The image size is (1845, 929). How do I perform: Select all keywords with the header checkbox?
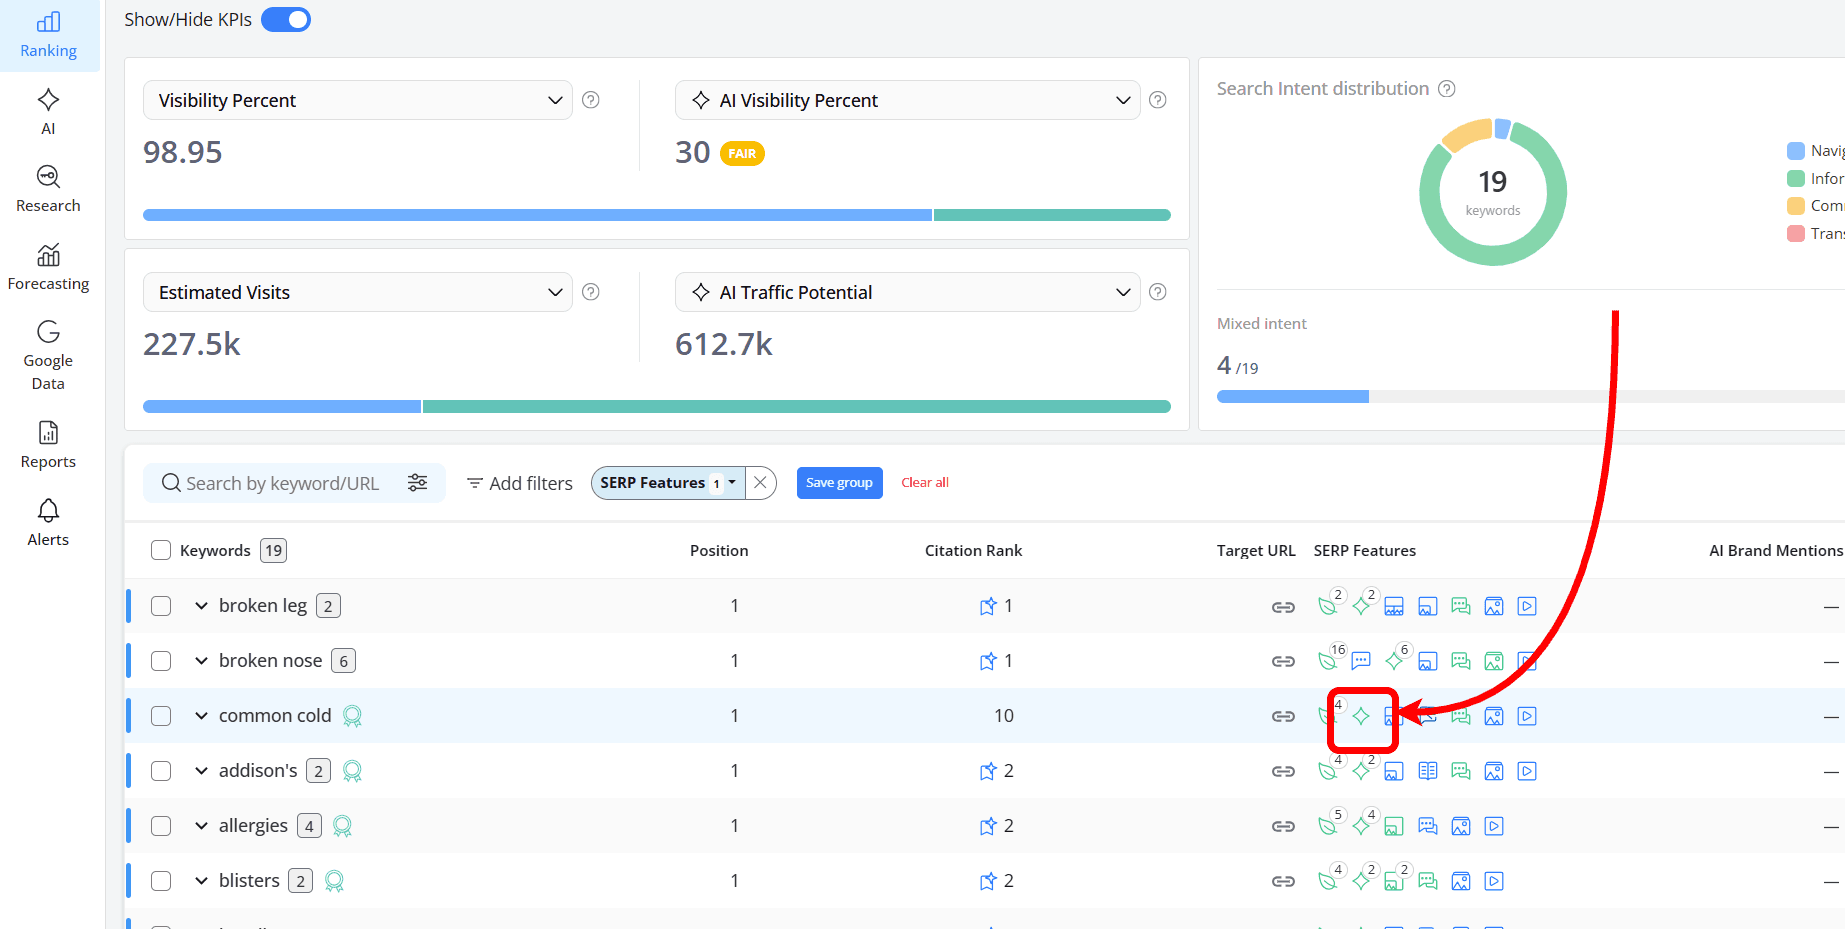pos(161,550)
